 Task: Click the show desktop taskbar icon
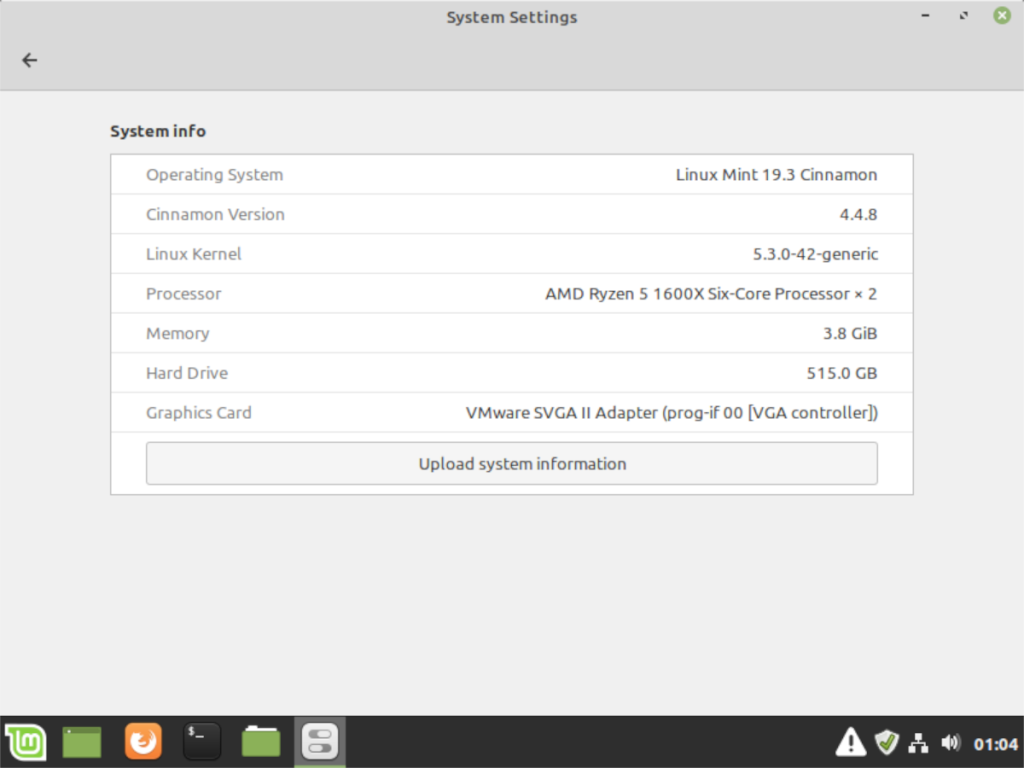tap(82, 742)
